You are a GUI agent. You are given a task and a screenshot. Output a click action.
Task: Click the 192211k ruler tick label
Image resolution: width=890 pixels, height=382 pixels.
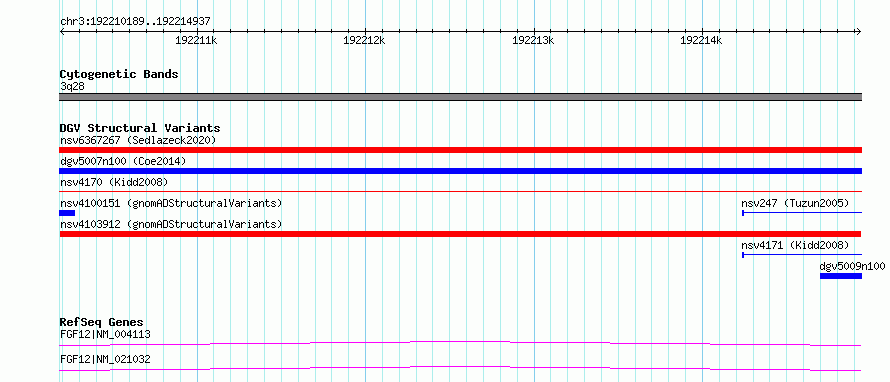click(x=196, y=41)
